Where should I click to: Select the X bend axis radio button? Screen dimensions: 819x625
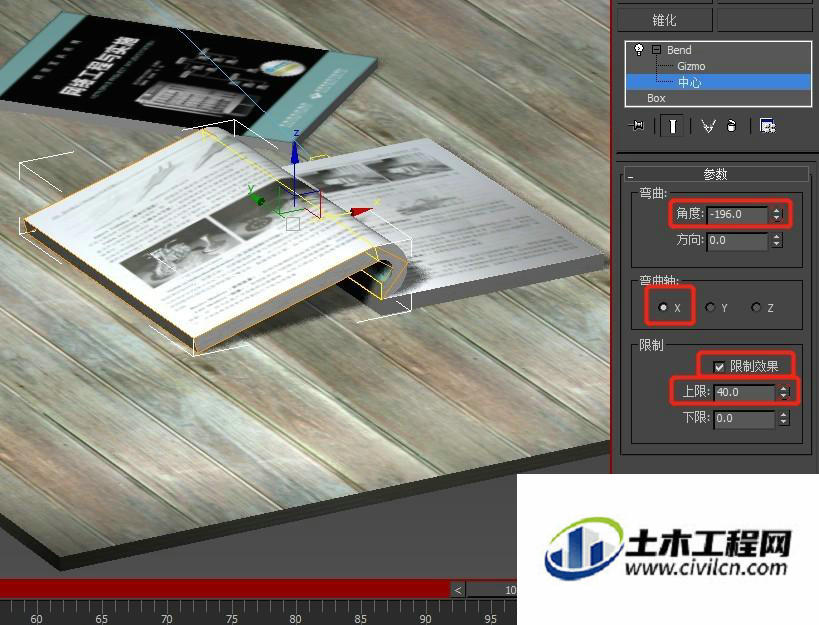tap(663, 307)
